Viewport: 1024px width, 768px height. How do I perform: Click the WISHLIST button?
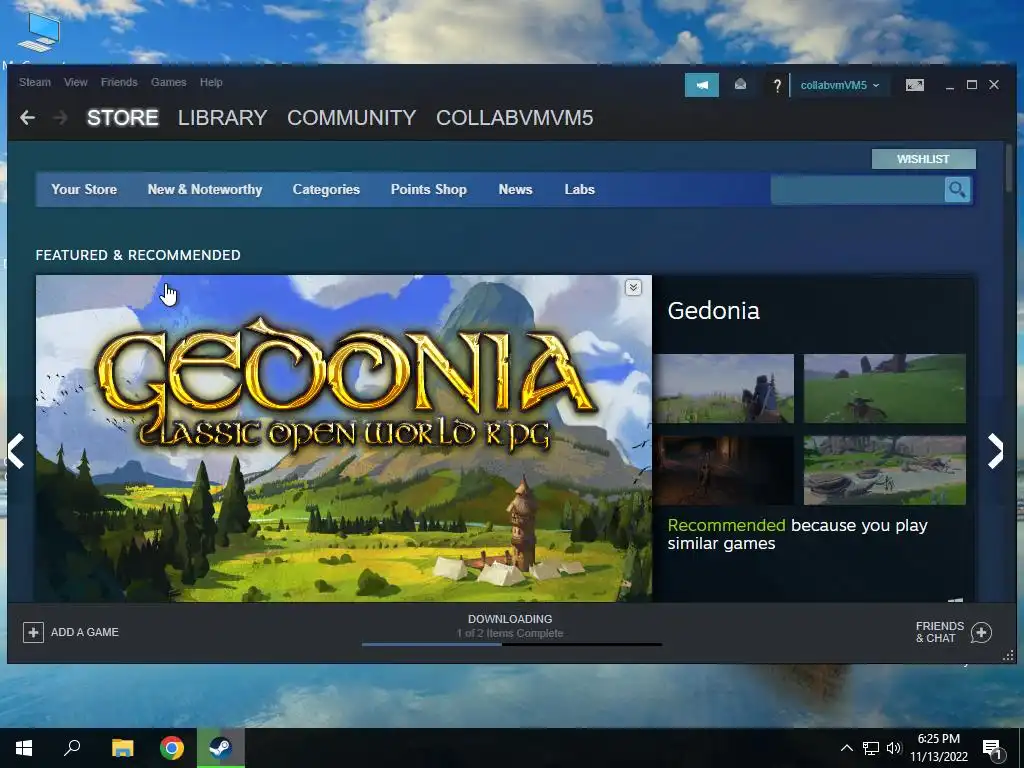923,159
